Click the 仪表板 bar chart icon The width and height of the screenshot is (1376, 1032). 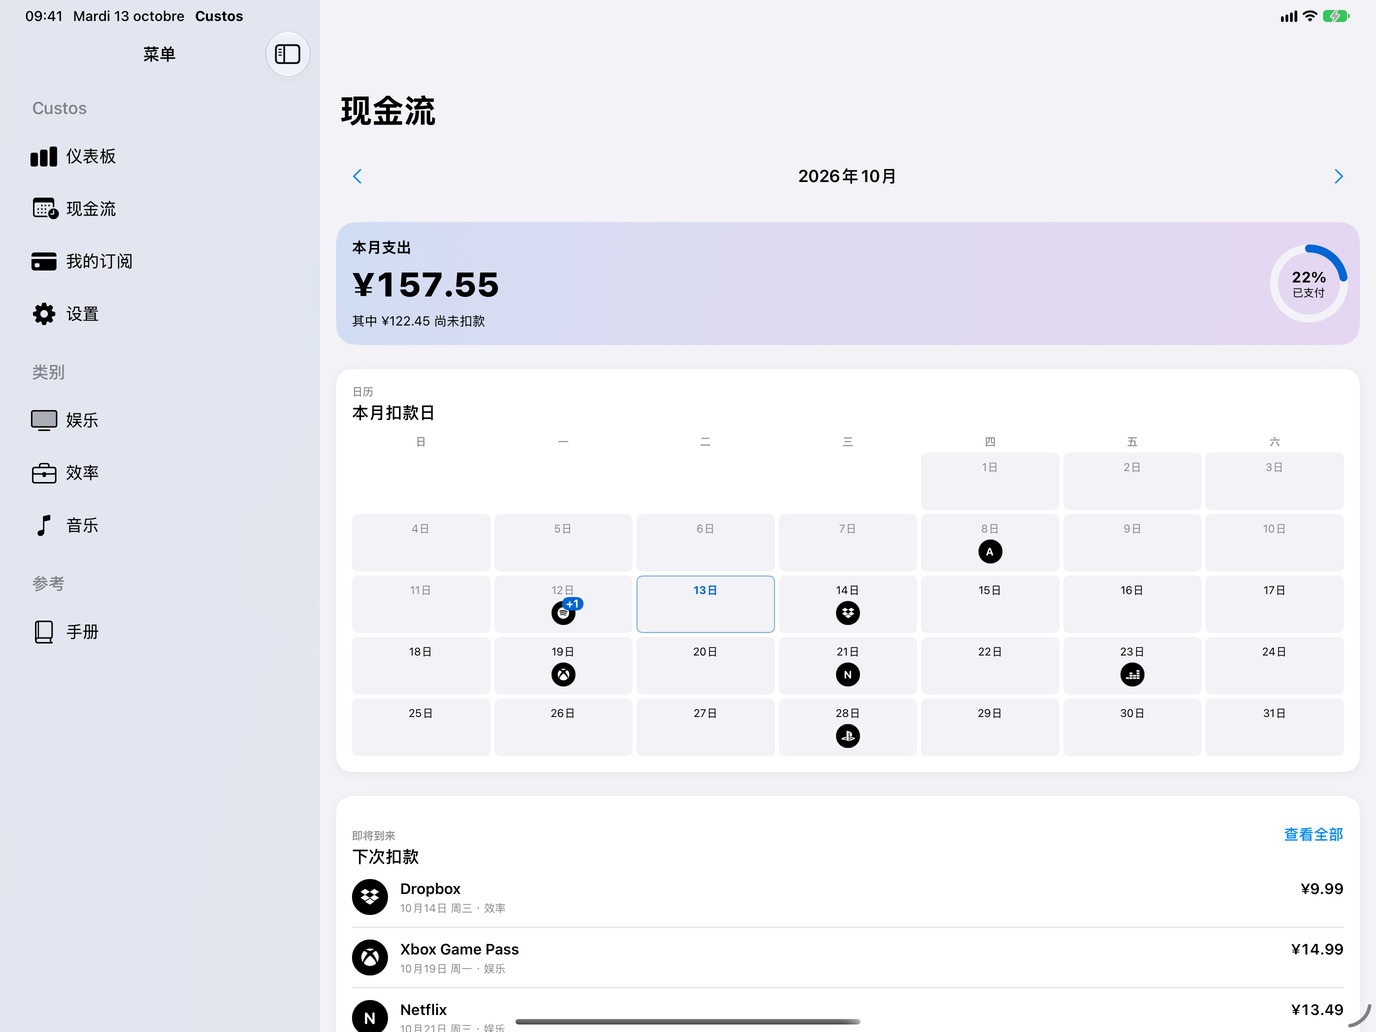(44, 156)
